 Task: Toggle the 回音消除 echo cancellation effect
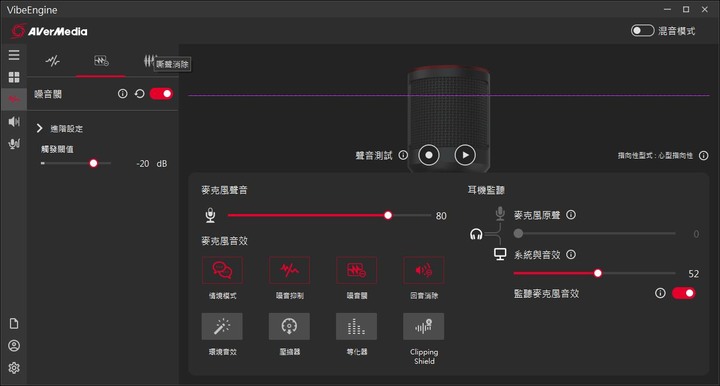[423, 270]
